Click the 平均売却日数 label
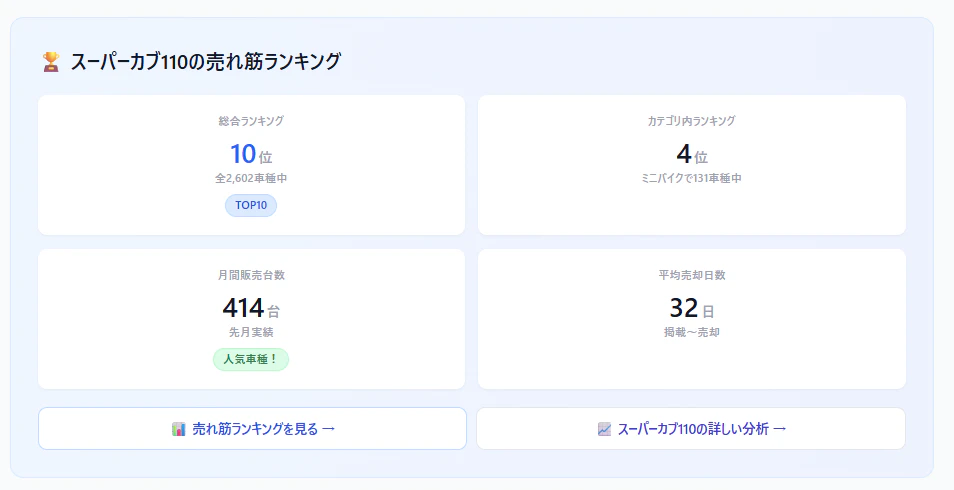 click(692, 275)
